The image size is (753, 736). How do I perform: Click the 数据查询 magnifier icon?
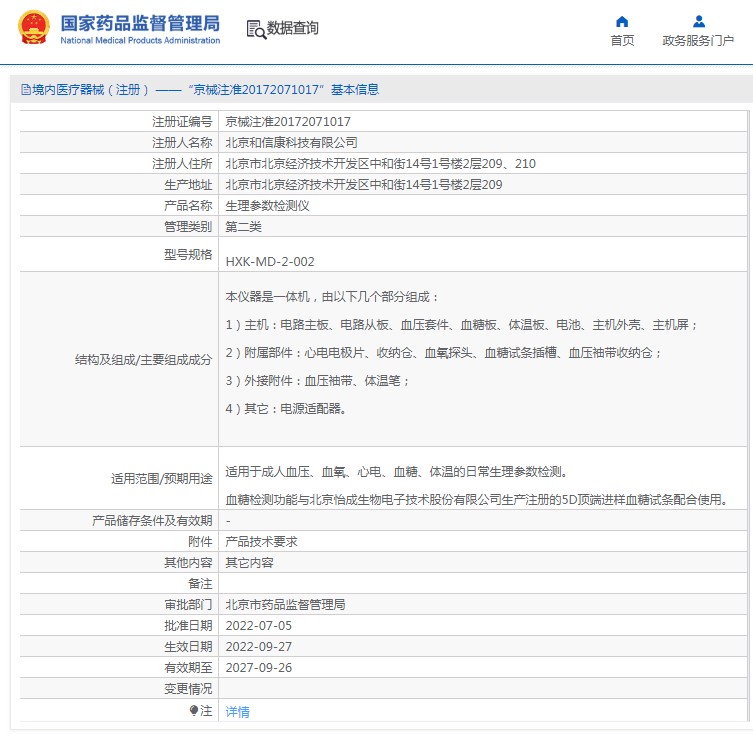click(256, 29)
